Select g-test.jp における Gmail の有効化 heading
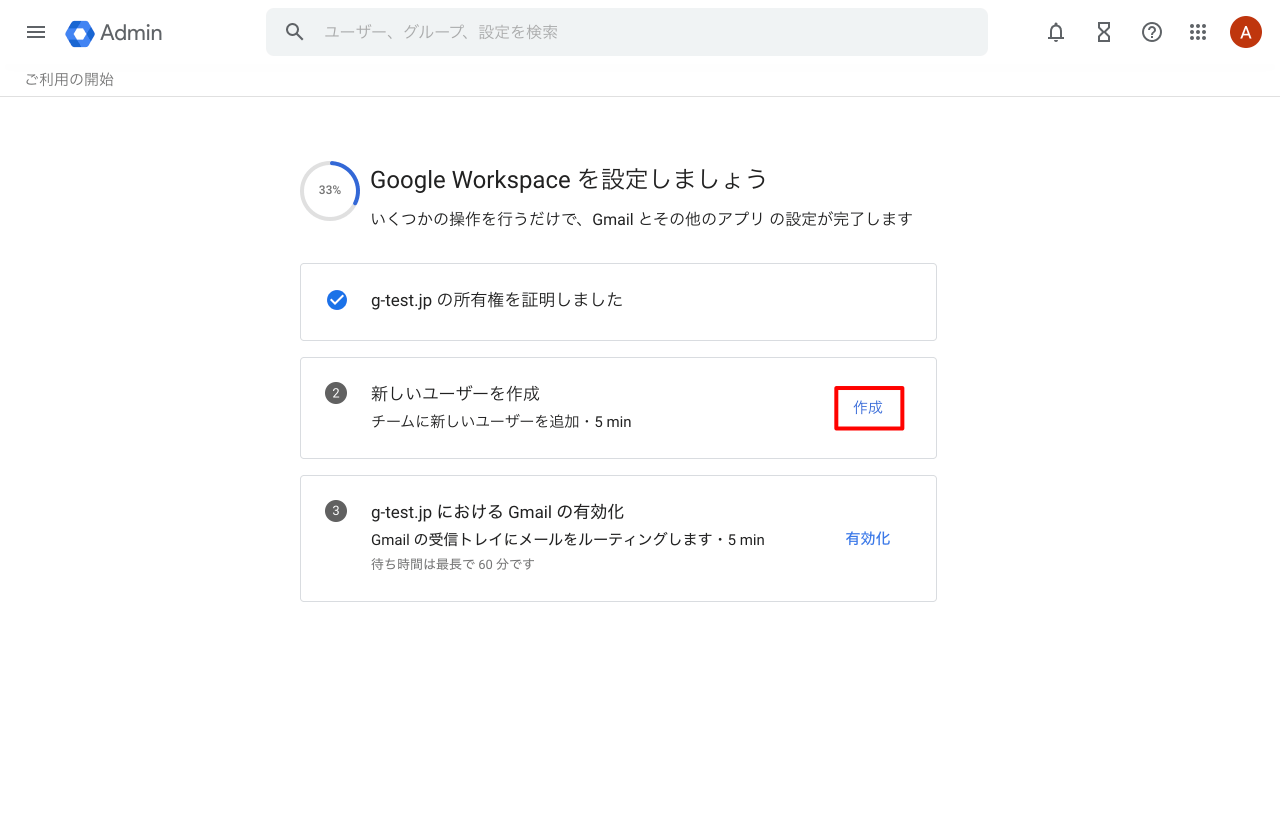 coord(497,512)
